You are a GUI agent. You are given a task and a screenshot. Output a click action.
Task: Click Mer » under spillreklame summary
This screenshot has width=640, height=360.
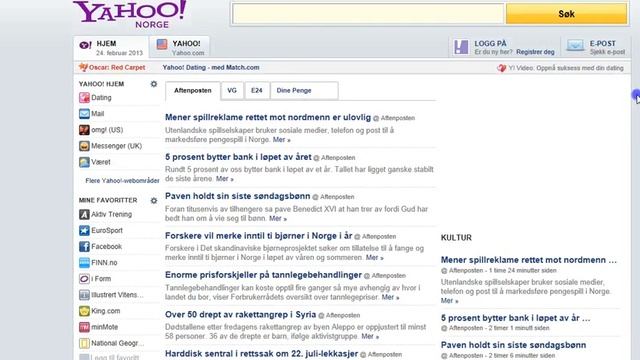tap(282, 140)
